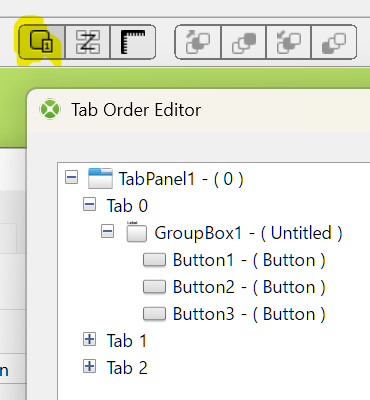370x400 pixels.
Task: Select the Tab 0 label
Action: click(127, 206)
